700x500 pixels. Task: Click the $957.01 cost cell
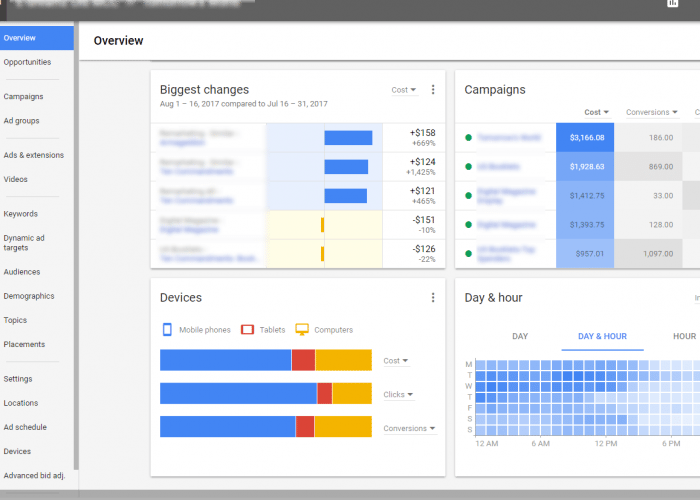585,254
